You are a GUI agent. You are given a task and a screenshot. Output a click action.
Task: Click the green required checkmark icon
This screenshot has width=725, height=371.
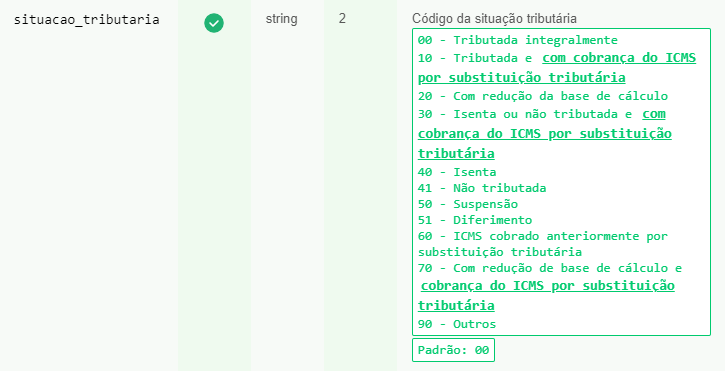pos(214,23)
